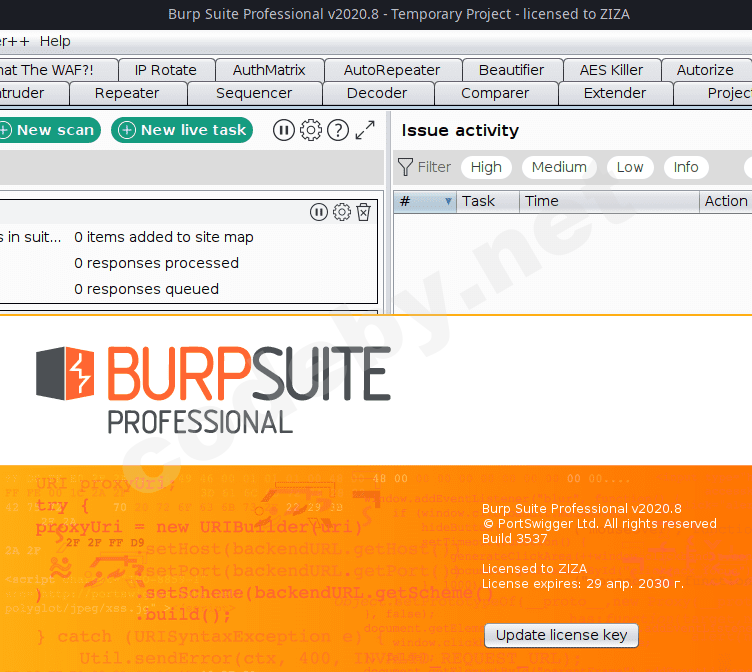Select the AES Killer tab
752x672 pixels.
[x=611, y=70]
